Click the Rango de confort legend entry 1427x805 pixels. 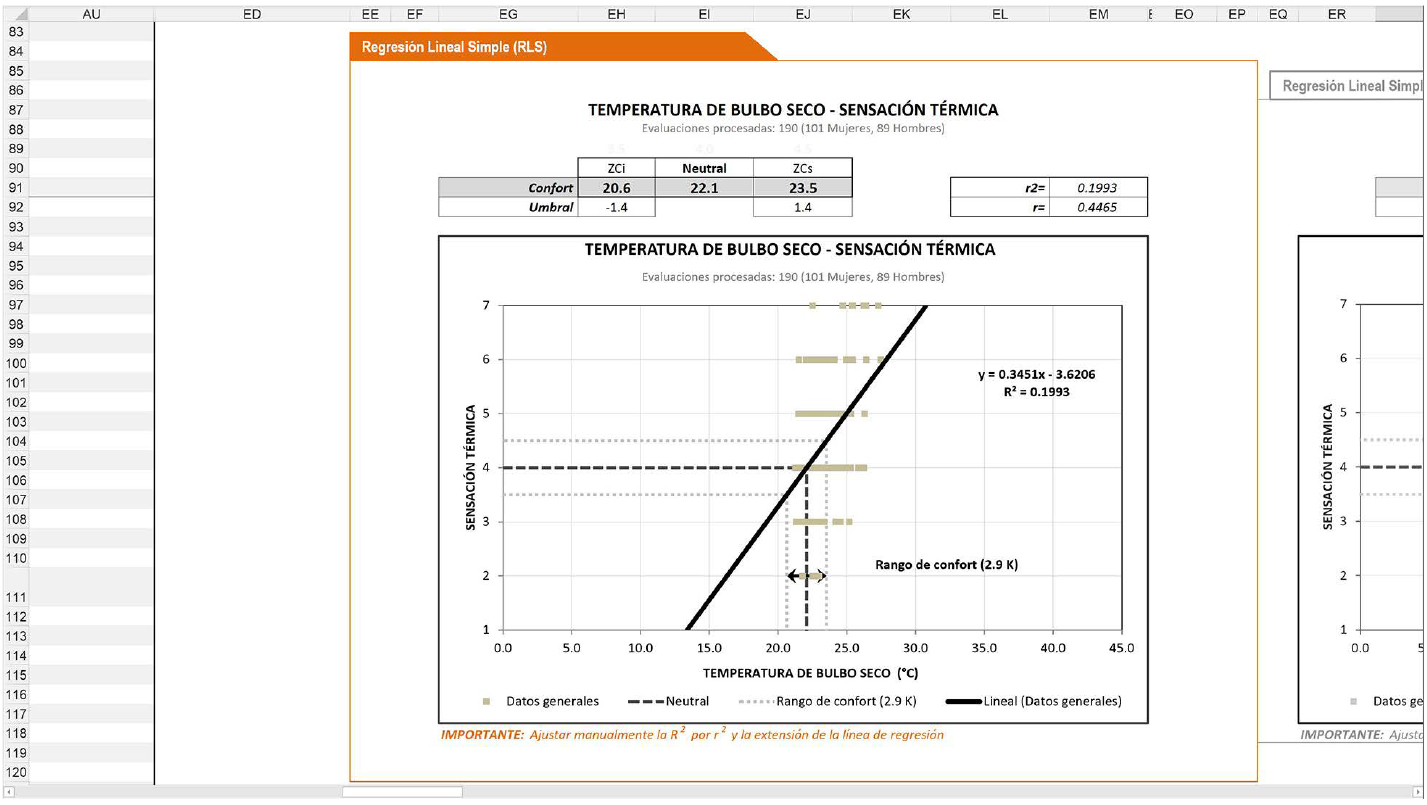[x=826, y=701]
